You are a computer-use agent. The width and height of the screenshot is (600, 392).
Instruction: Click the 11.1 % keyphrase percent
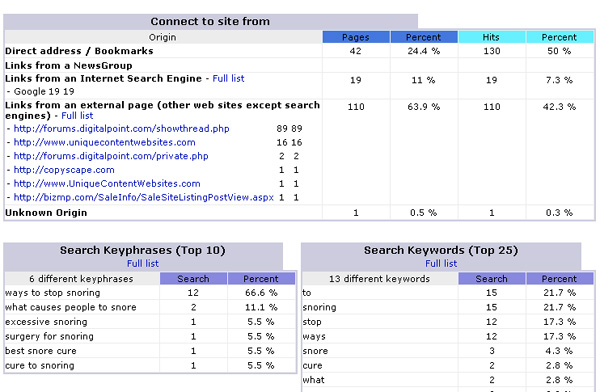[261, 307]
